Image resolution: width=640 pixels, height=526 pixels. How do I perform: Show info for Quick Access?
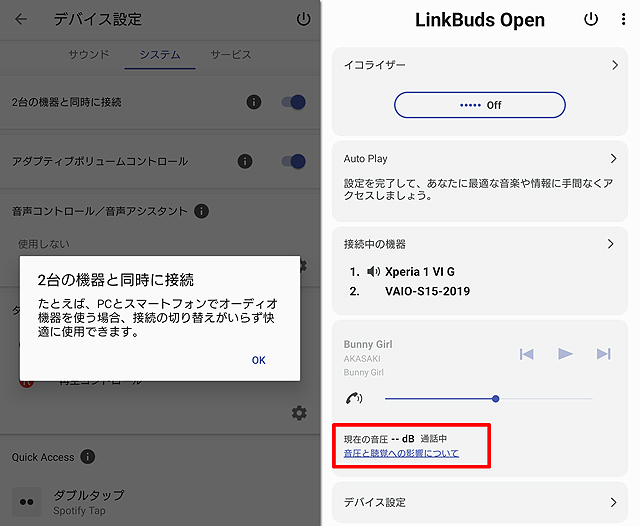tap(87, 457)
